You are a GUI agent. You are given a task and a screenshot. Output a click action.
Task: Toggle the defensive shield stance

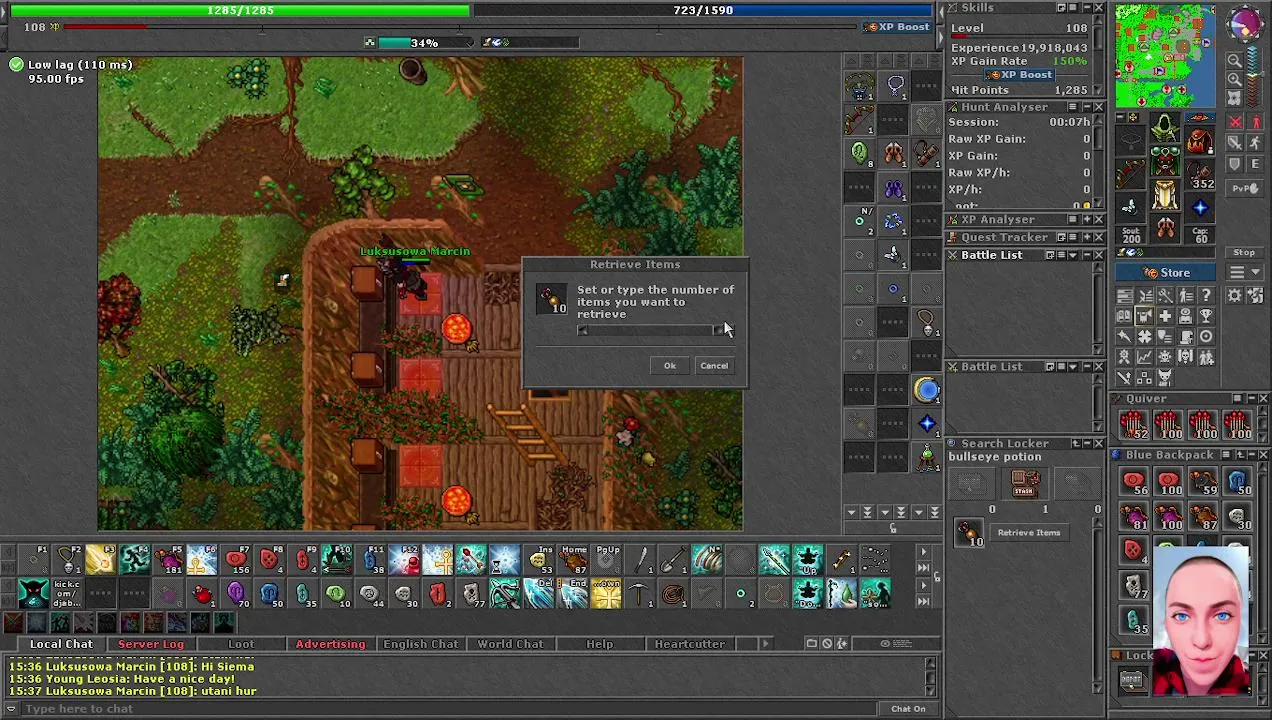[1236, 164]
